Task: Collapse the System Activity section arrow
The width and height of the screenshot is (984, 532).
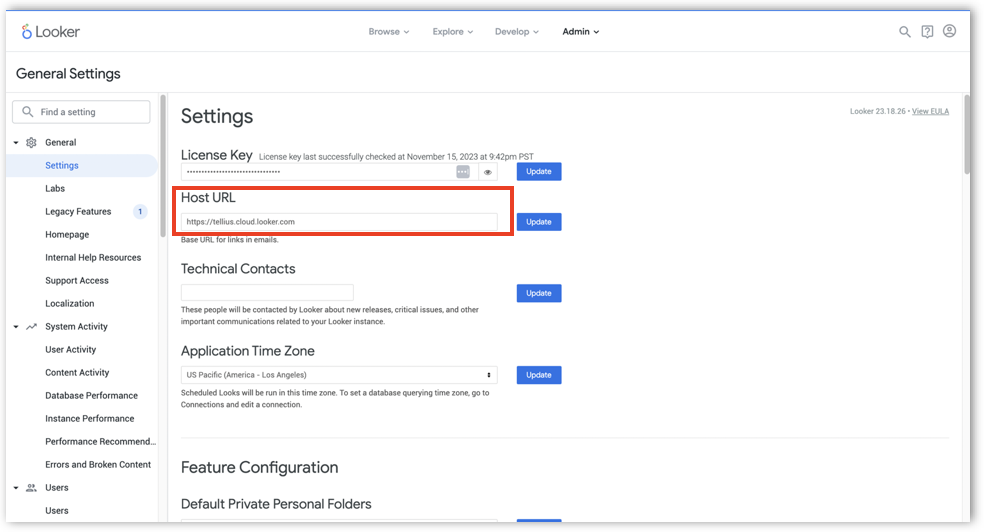Action: pyautogui.click(x=16, y=327)
